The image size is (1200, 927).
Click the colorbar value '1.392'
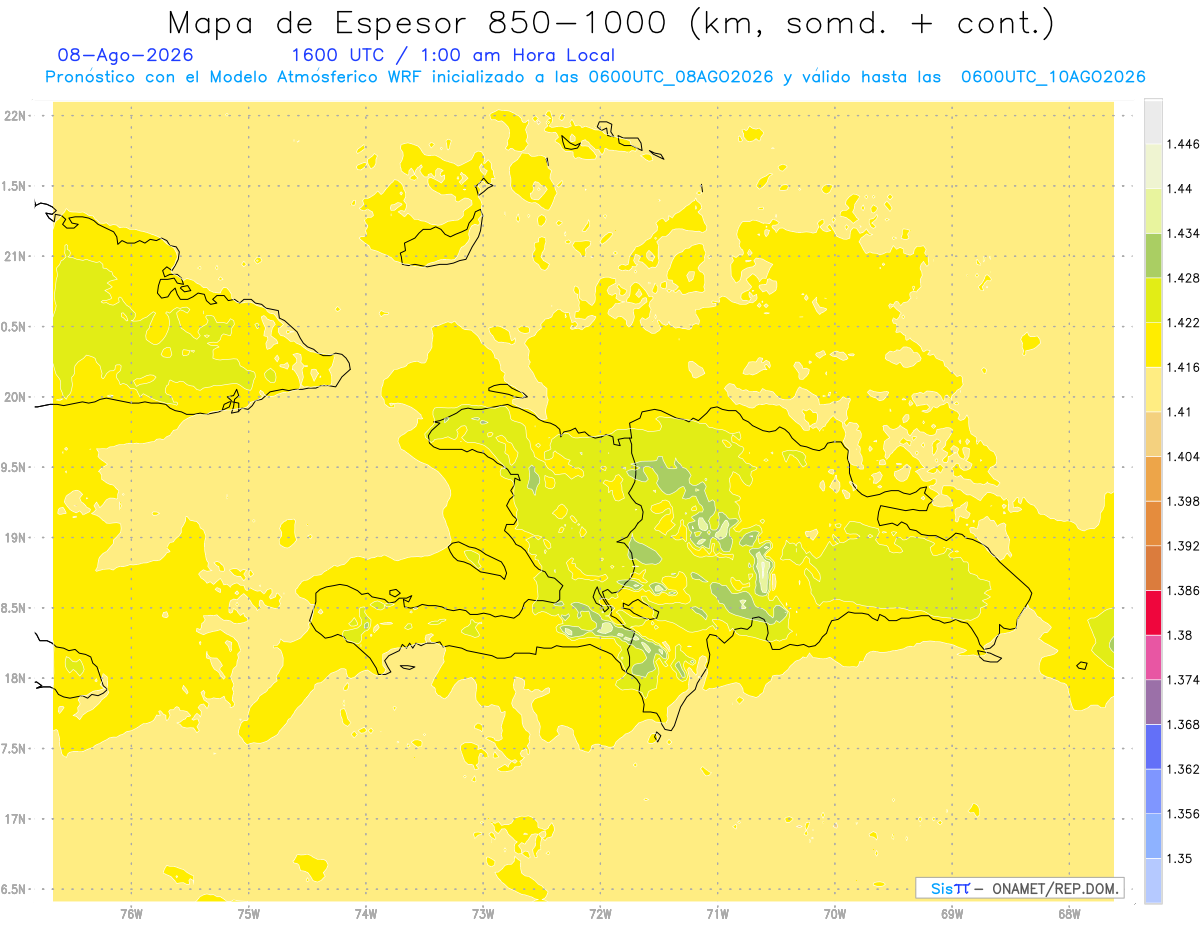tap(1183, 546)
